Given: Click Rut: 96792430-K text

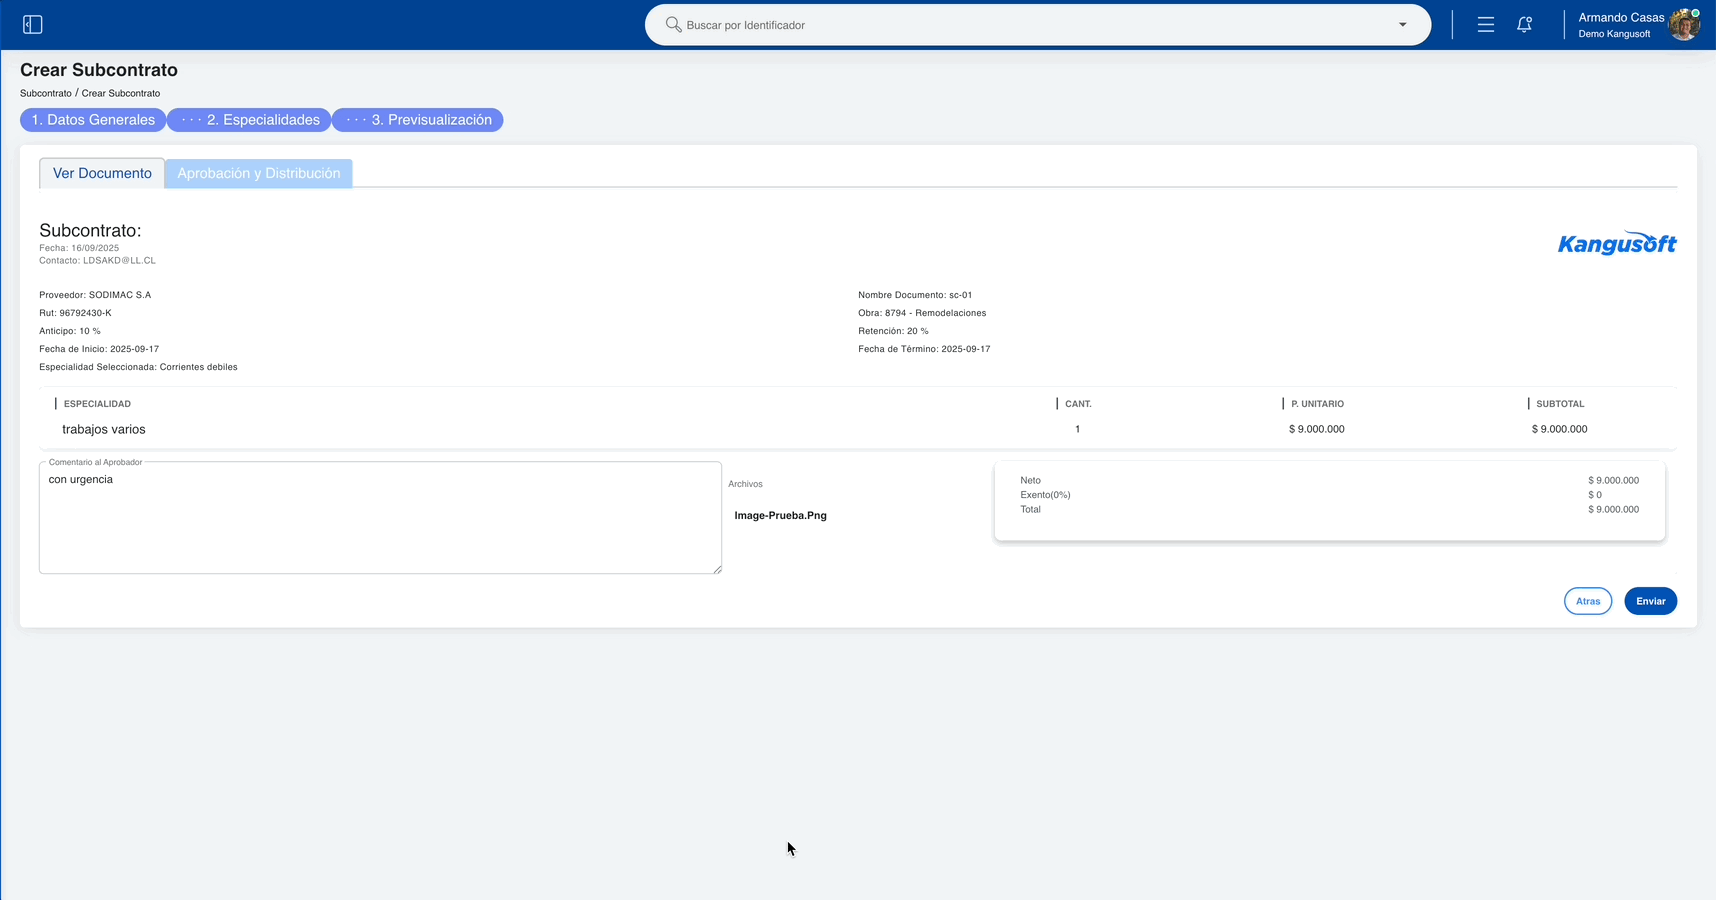Looking at the screenshot, I should (75, 313).
